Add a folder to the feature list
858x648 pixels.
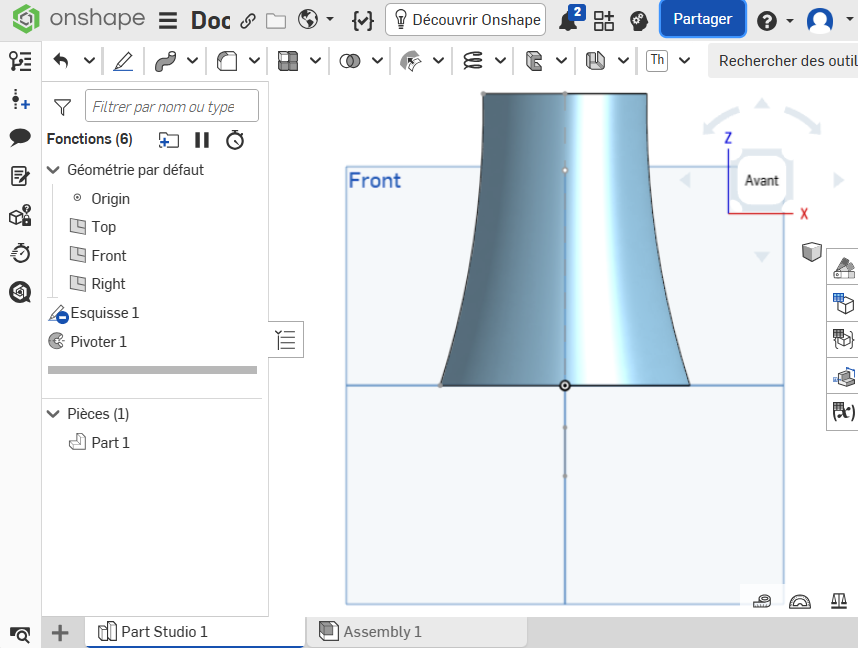pos(169,140)
